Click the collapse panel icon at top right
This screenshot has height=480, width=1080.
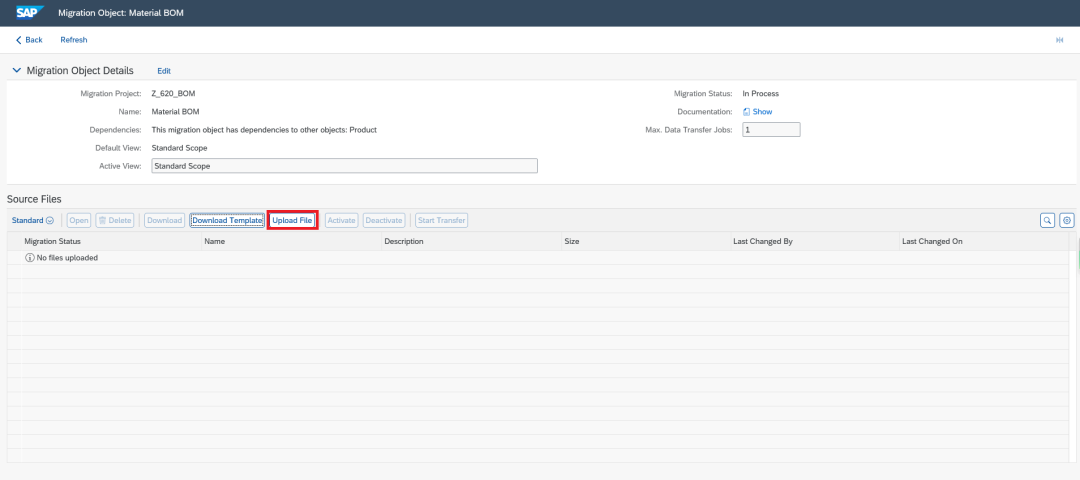pyautogui.click(x=1059, y=40)
